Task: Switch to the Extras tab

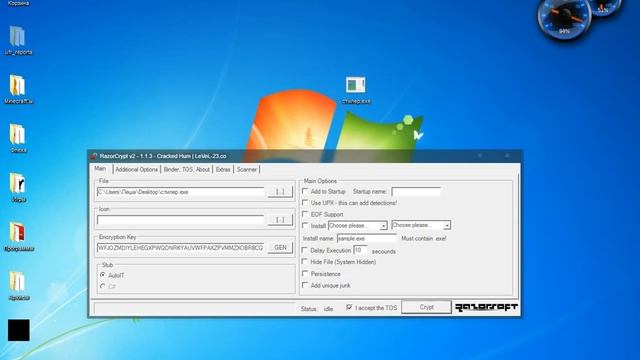Action: [223, 169]
